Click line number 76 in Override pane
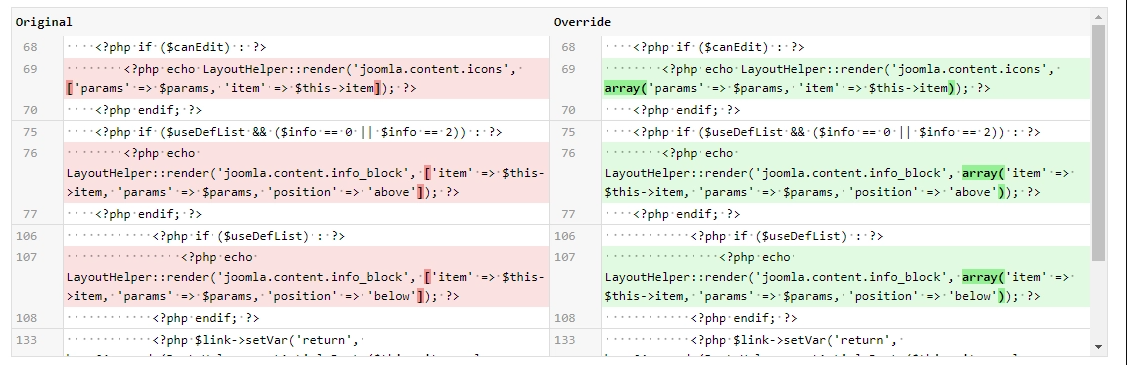The height and width of the screenshot is (365, 1127). [x=568, y=153]
